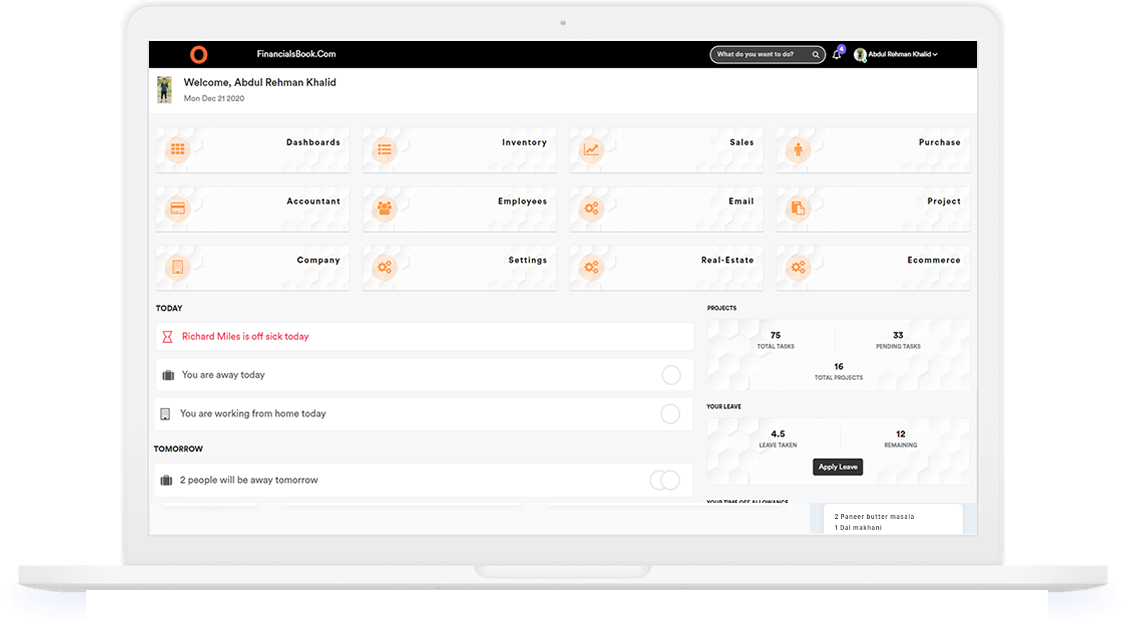This screenshot has height=630, width=1126.
Task: Click the user avatar in the top bar
Action: coord(860,55)
